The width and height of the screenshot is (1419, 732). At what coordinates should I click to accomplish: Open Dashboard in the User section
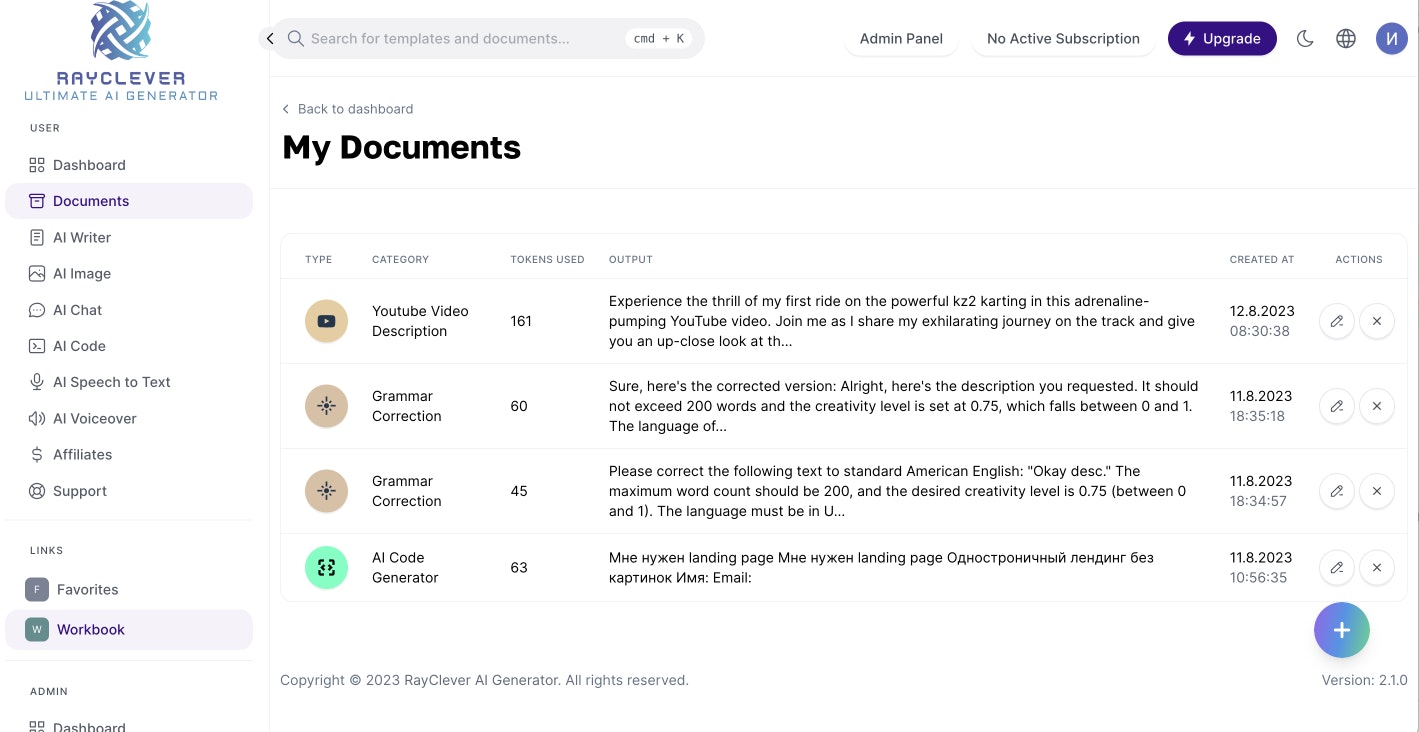click(129, 165)
